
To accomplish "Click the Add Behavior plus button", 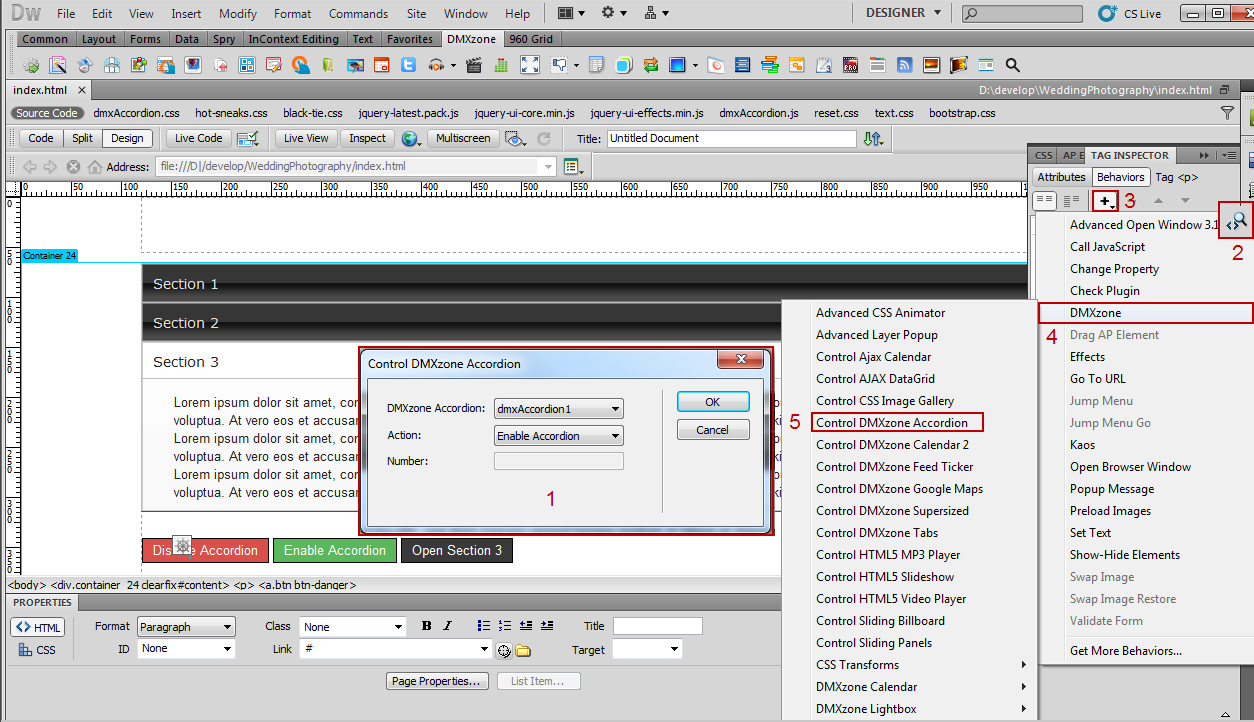I will coord(1104,202).
